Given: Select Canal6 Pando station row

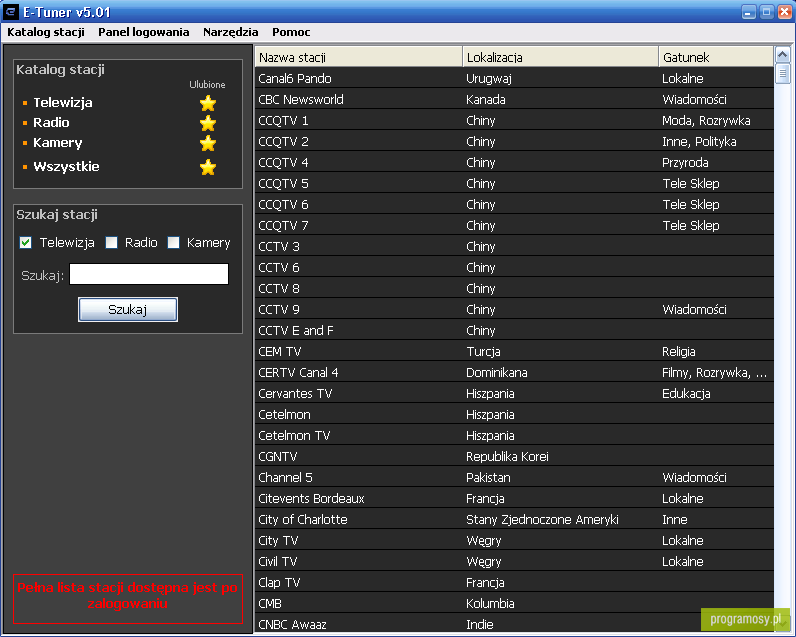Looking at the screenshot, I should coord(514,79).
